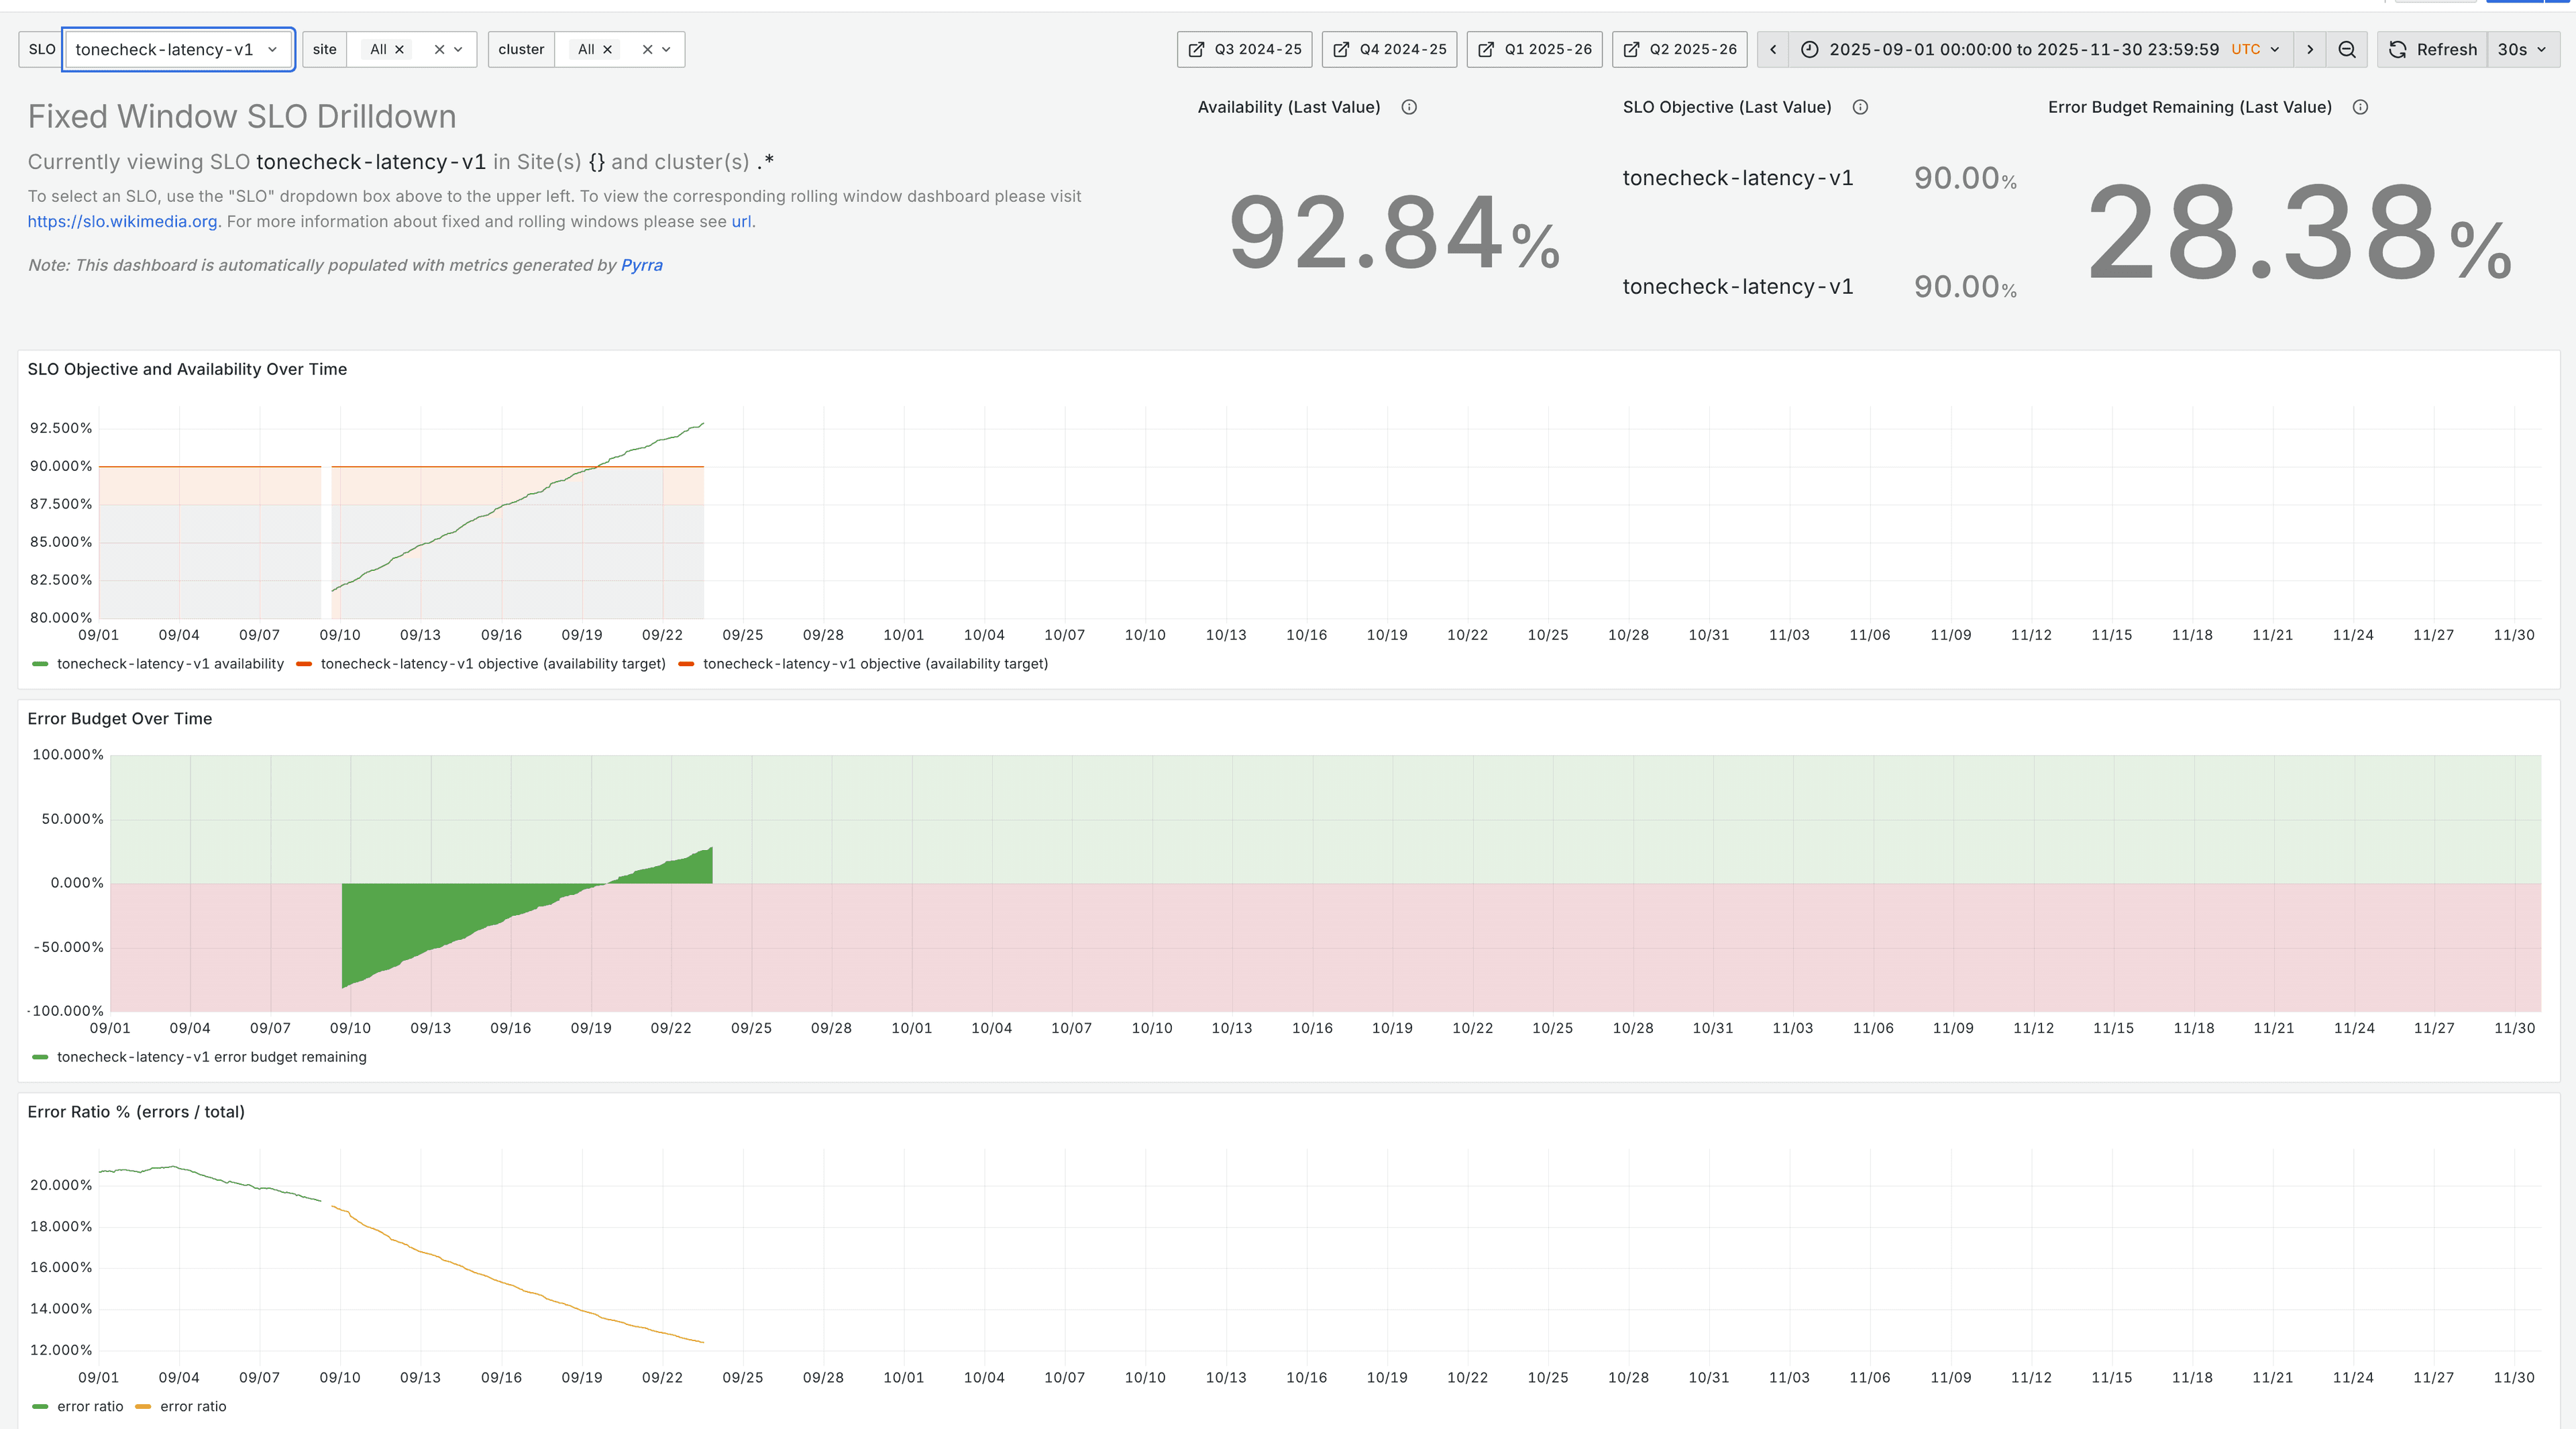The height and width of the screenshot is (1429, 2576).
Task: Zoom out the time range
Action: (2347, 49)
